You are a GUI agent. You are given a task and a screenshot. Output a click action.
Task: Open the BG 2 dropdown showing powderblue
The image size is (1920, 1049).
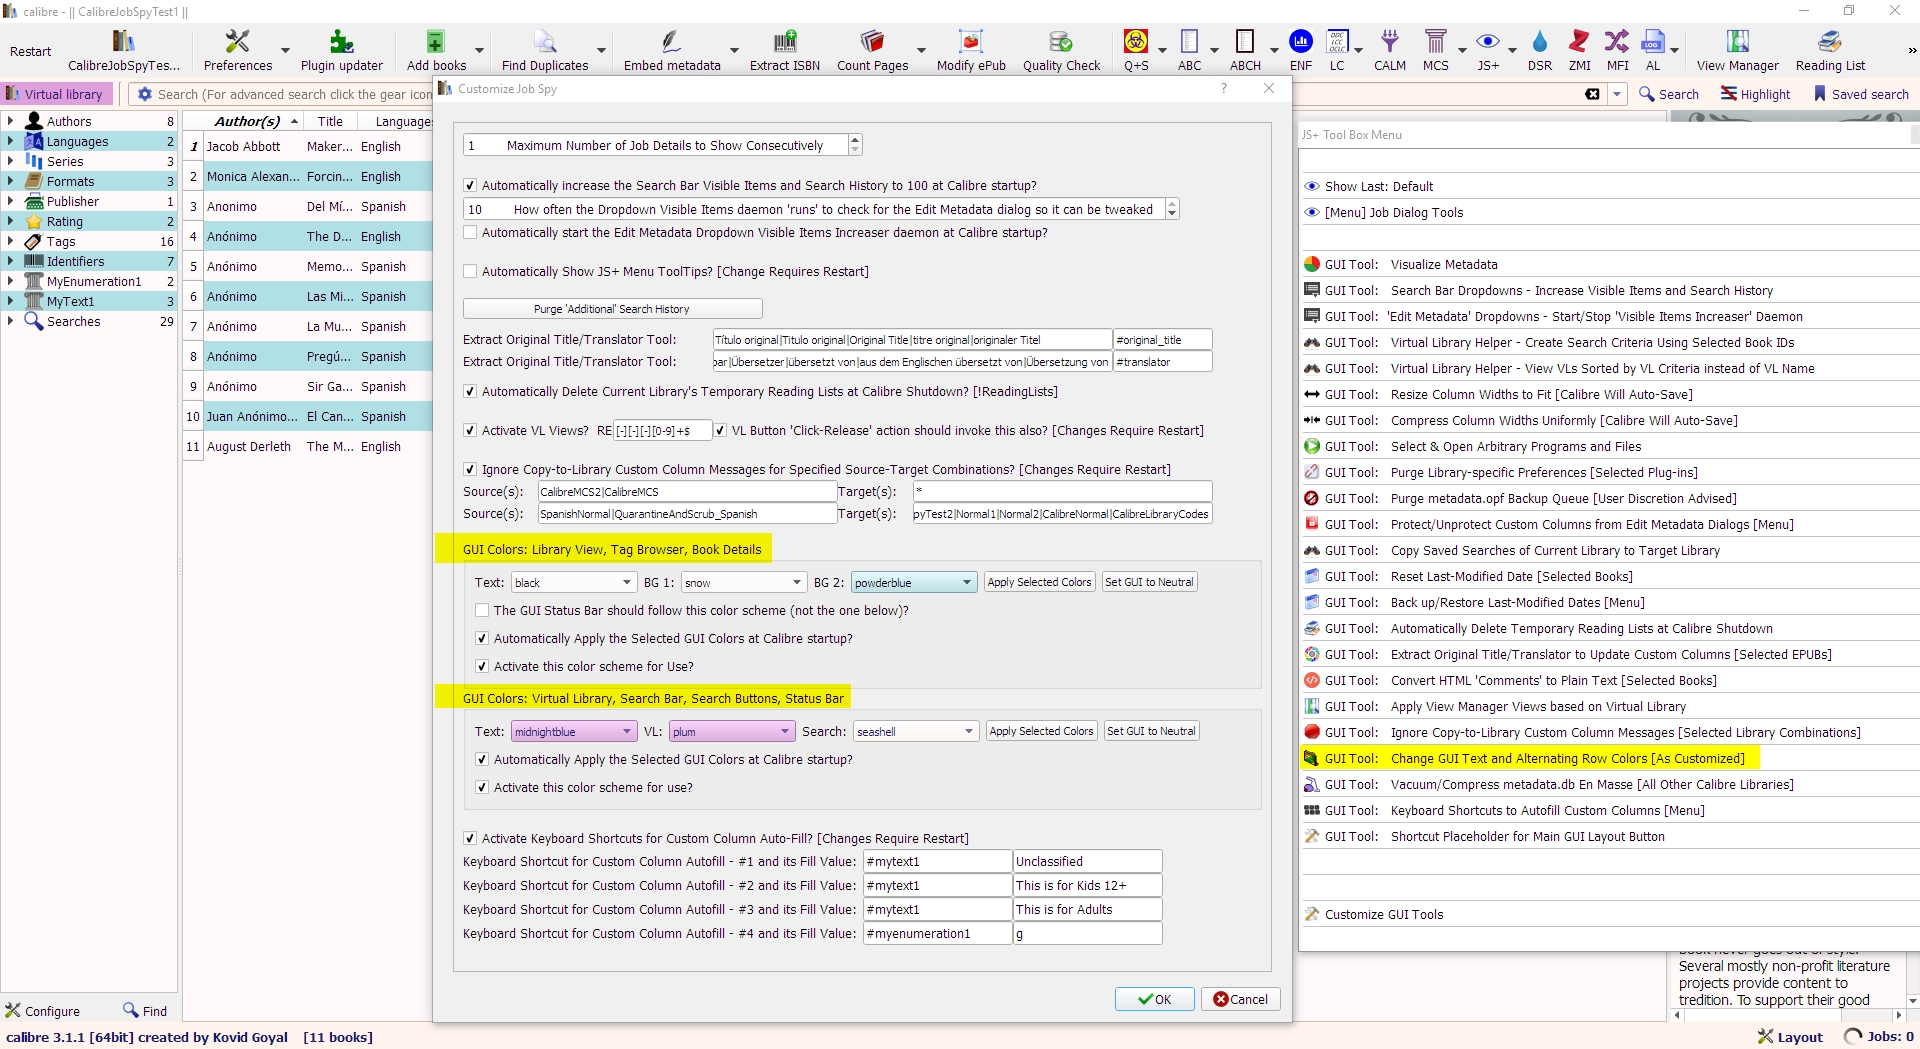click(x=914, y=583)
